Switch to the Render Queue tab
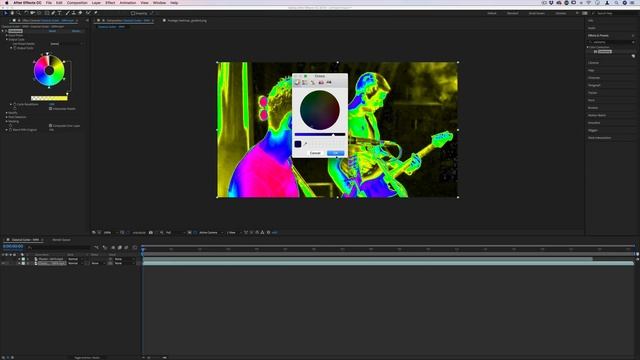Image resolution: width=640 pixels, height=360 pixels. (x=61, y=240)
